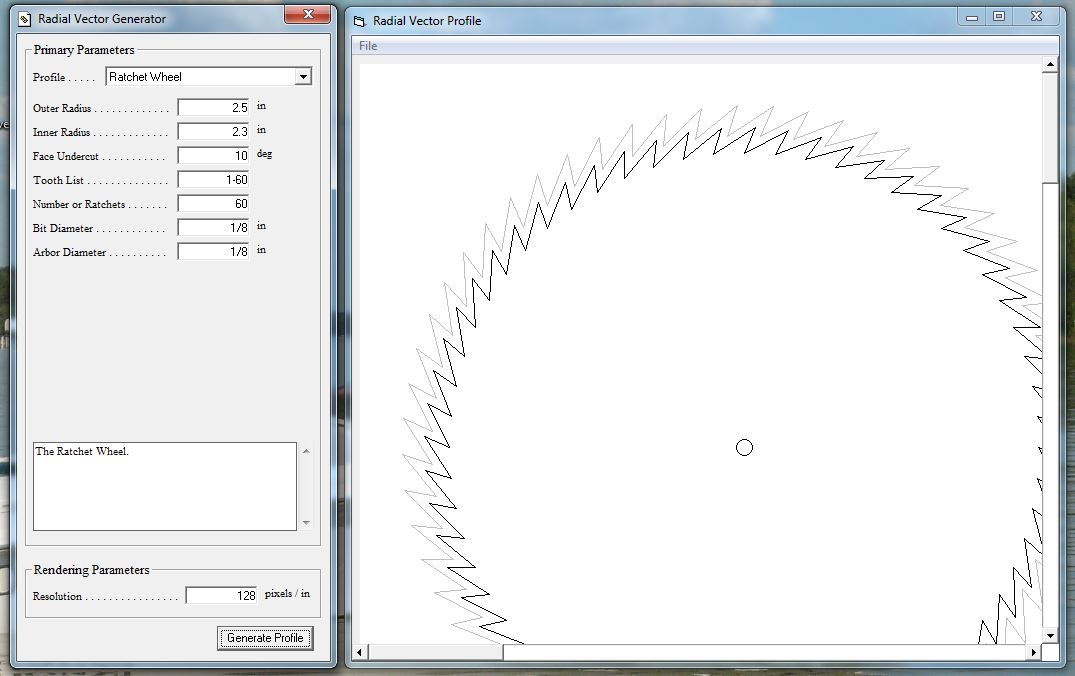Click description box scroll up arrow
This screenshot has height=676, width=1075.
(306, 450)
